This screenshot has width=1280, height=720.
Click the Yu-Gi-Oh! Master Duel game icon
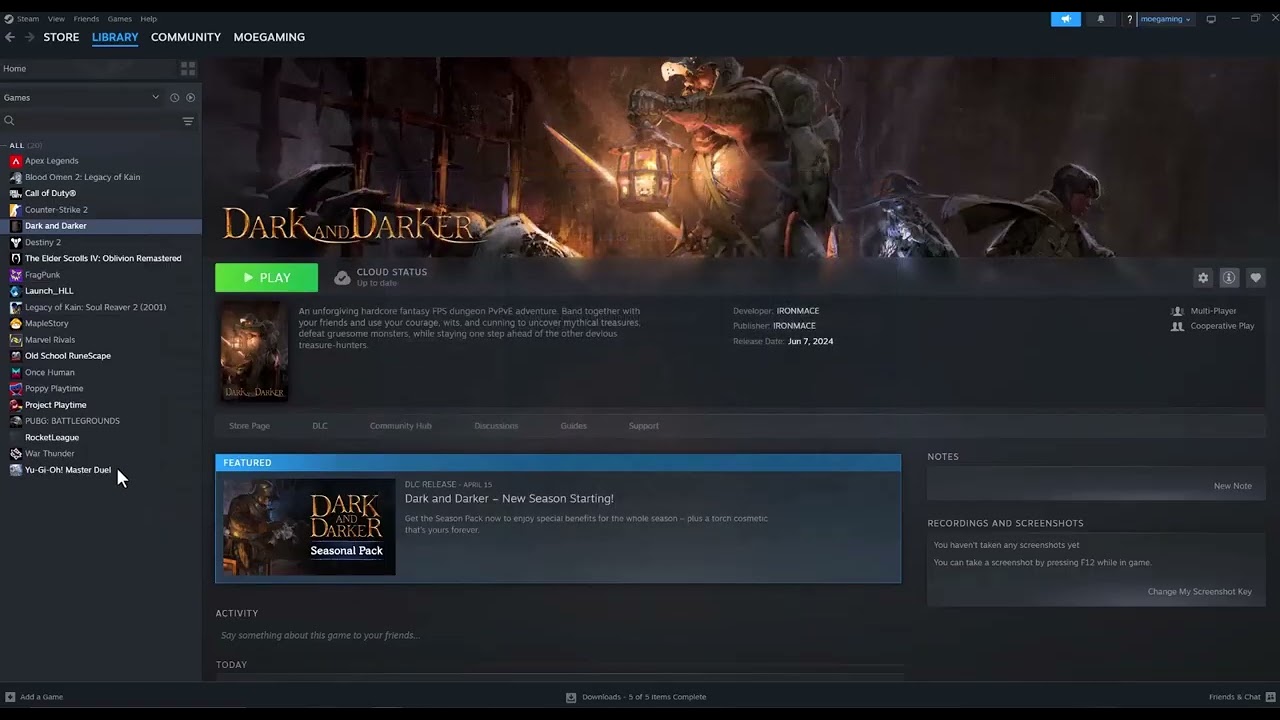tap(16, 470)
